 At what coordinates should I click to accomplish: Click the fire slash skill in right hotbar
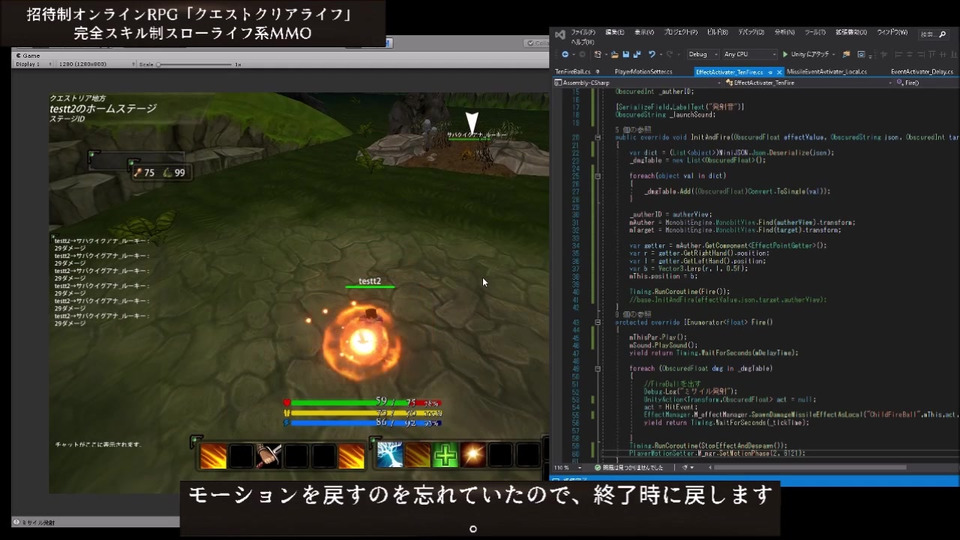click(x=417, y=456)
